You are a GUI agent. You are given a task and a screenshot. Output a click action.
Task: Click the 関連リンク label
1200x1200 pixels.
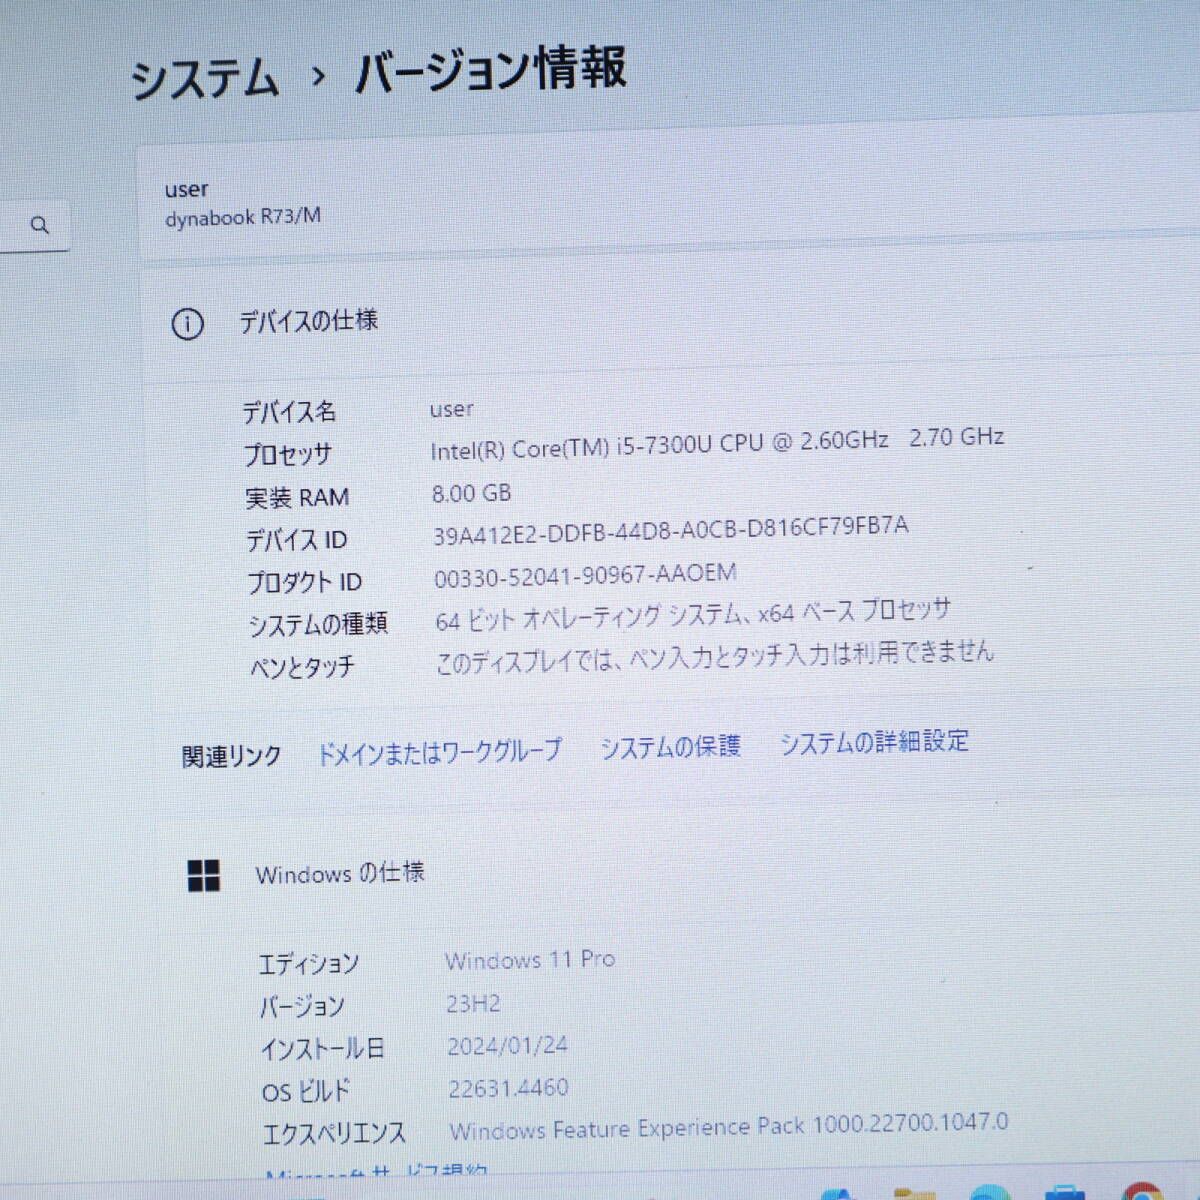232,756
